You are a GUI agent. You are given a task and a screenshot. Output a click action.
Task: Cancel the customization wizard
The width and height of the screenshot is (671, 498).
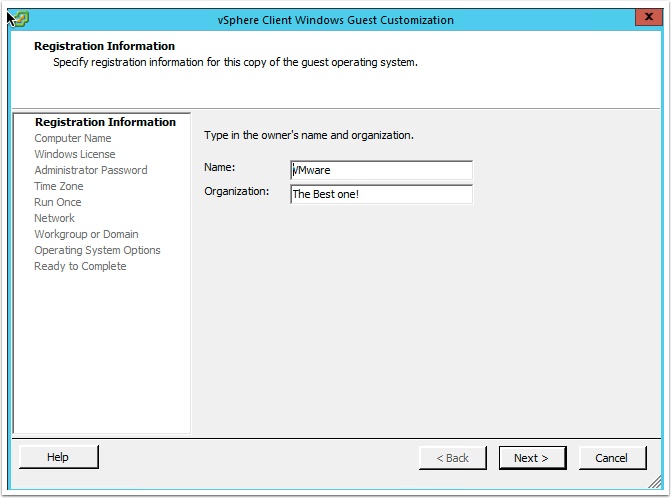(x=612, y=458)
